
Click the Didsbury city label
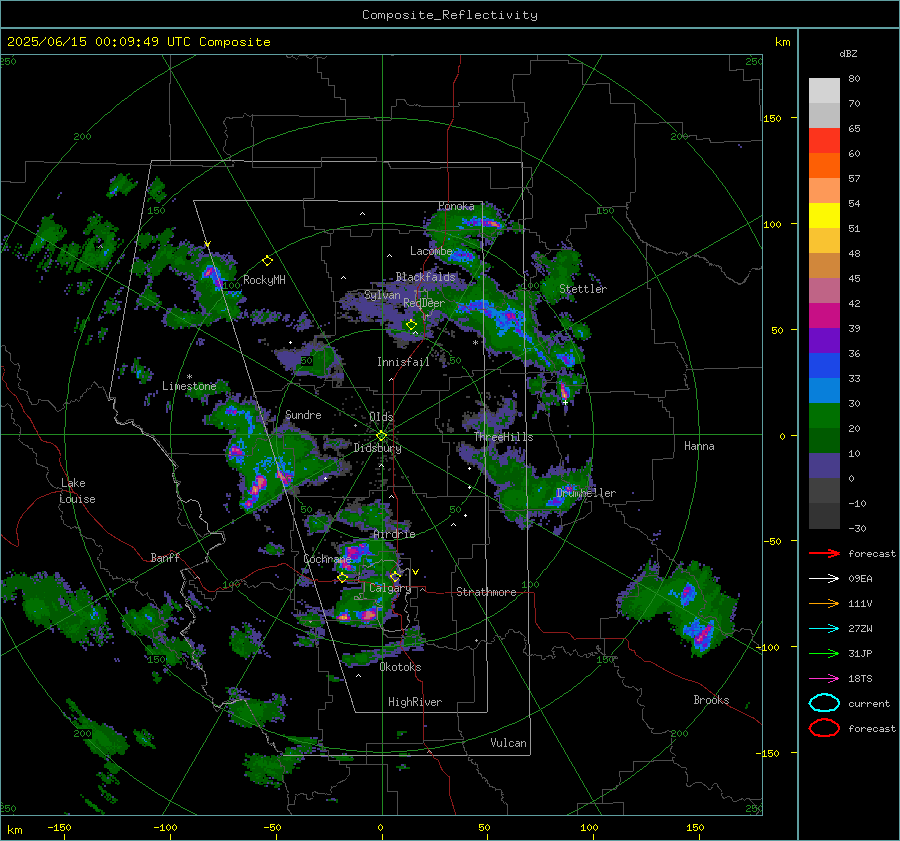pyautogui.click(x=377, y=448)
